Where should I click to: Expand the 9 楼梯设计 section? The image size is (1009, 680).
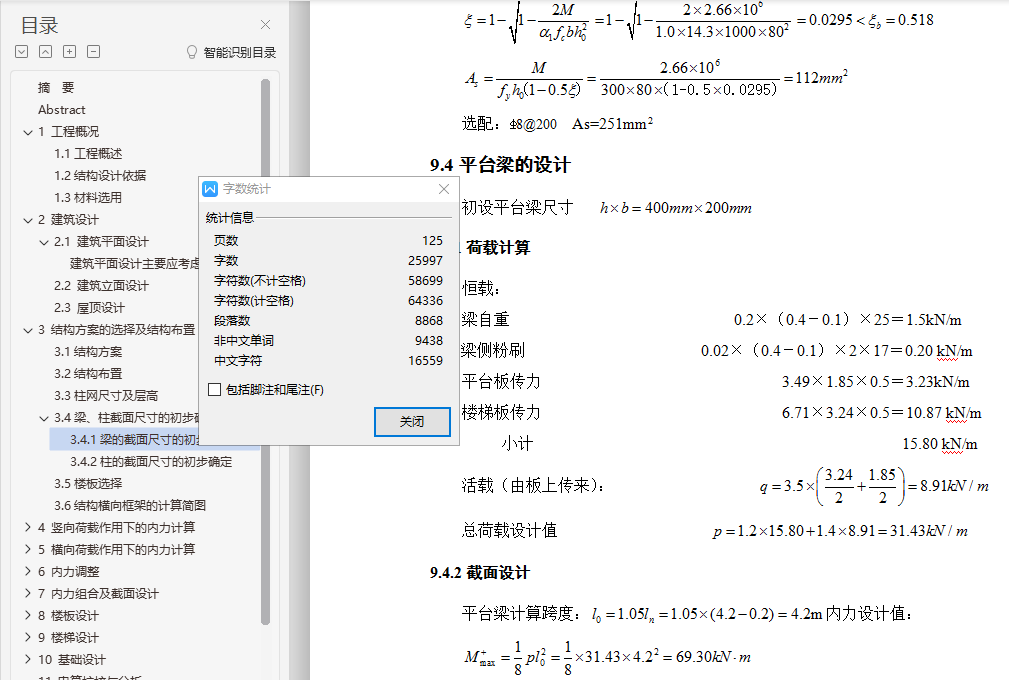(x=28, y=638)
